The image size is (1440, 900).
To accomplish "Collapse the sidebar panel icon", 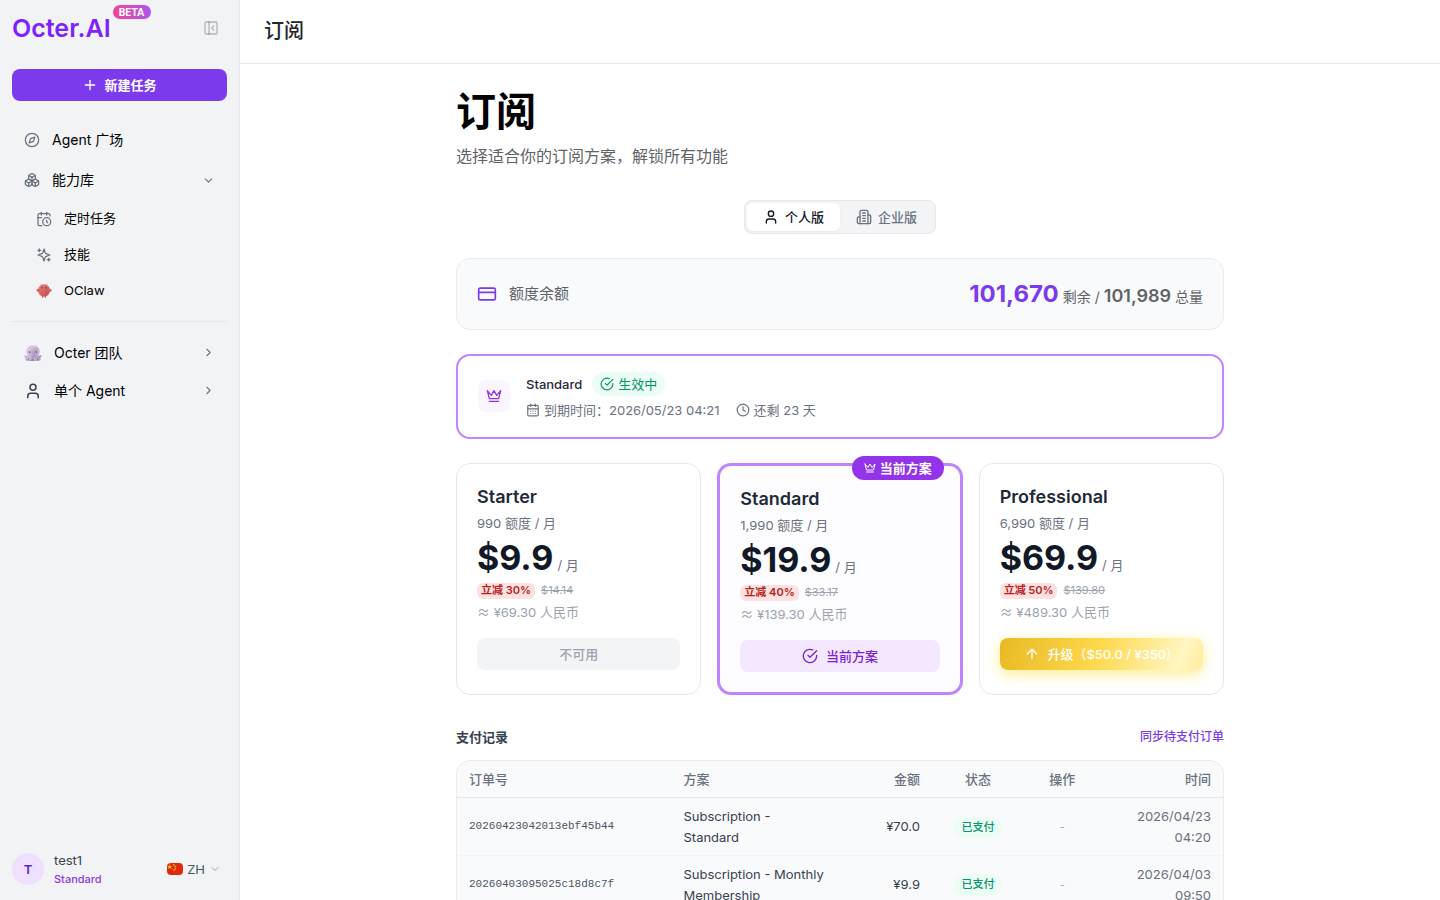I will (211, 28).
